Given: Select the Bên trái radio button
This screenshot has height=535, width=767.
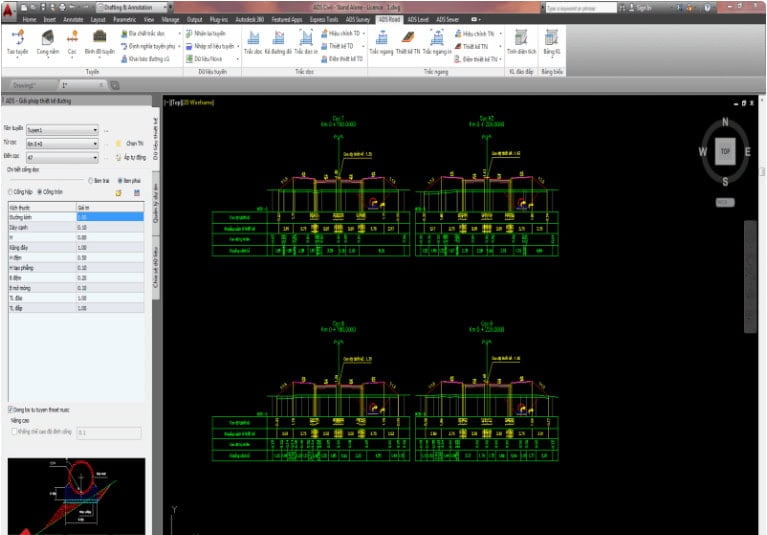Looking at the screenshot, I should pos(91,181).
